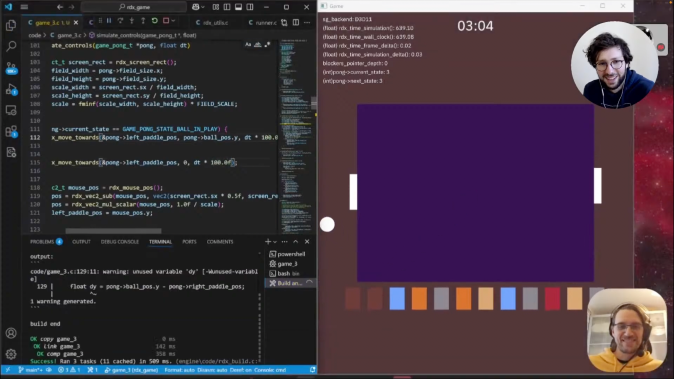
Task: Open the terminal panel more actions menu
Action: 284,242
